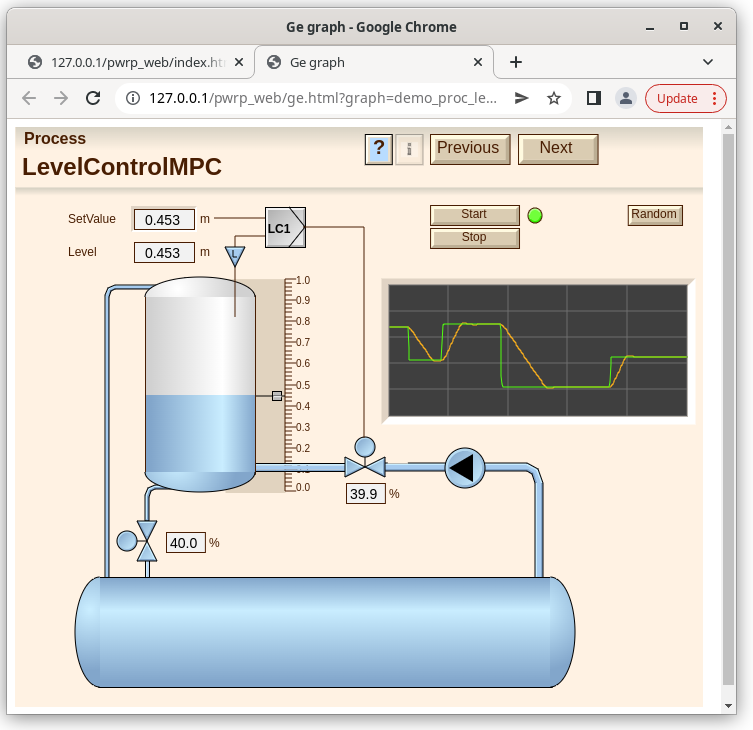Screen dimensions: 753x730
Task: View site information icon
Action: point(133,98)
